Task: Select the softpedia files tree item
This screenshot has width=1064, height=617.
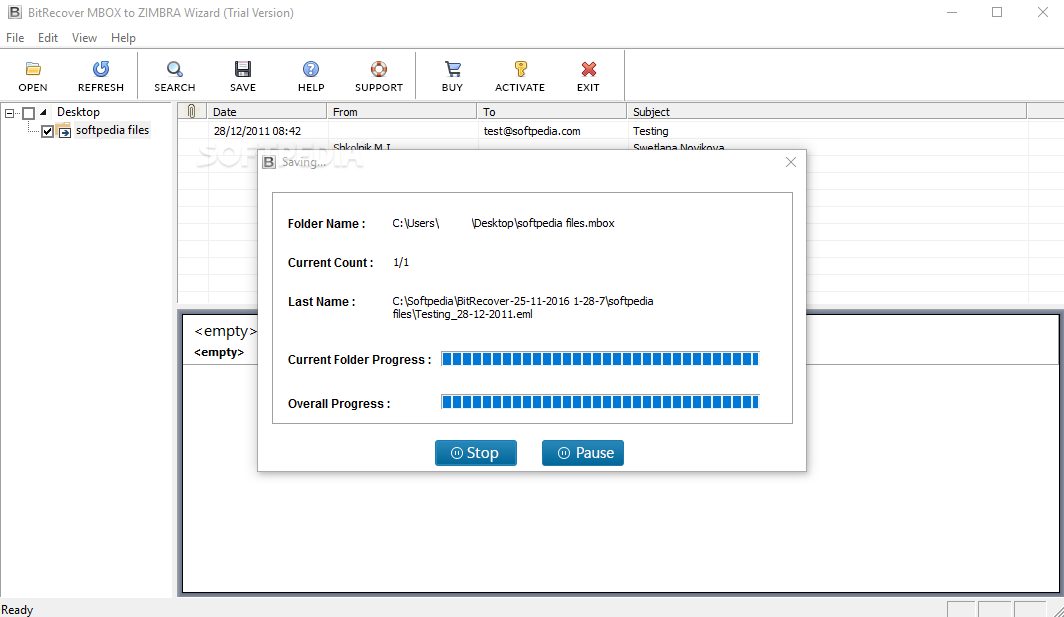Action: 112,130
